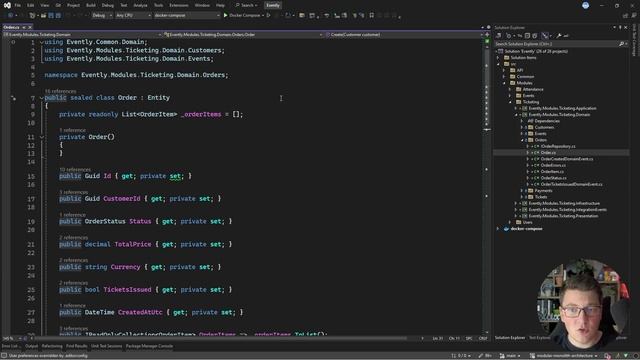Open the Tools menu

pos(158,5)
